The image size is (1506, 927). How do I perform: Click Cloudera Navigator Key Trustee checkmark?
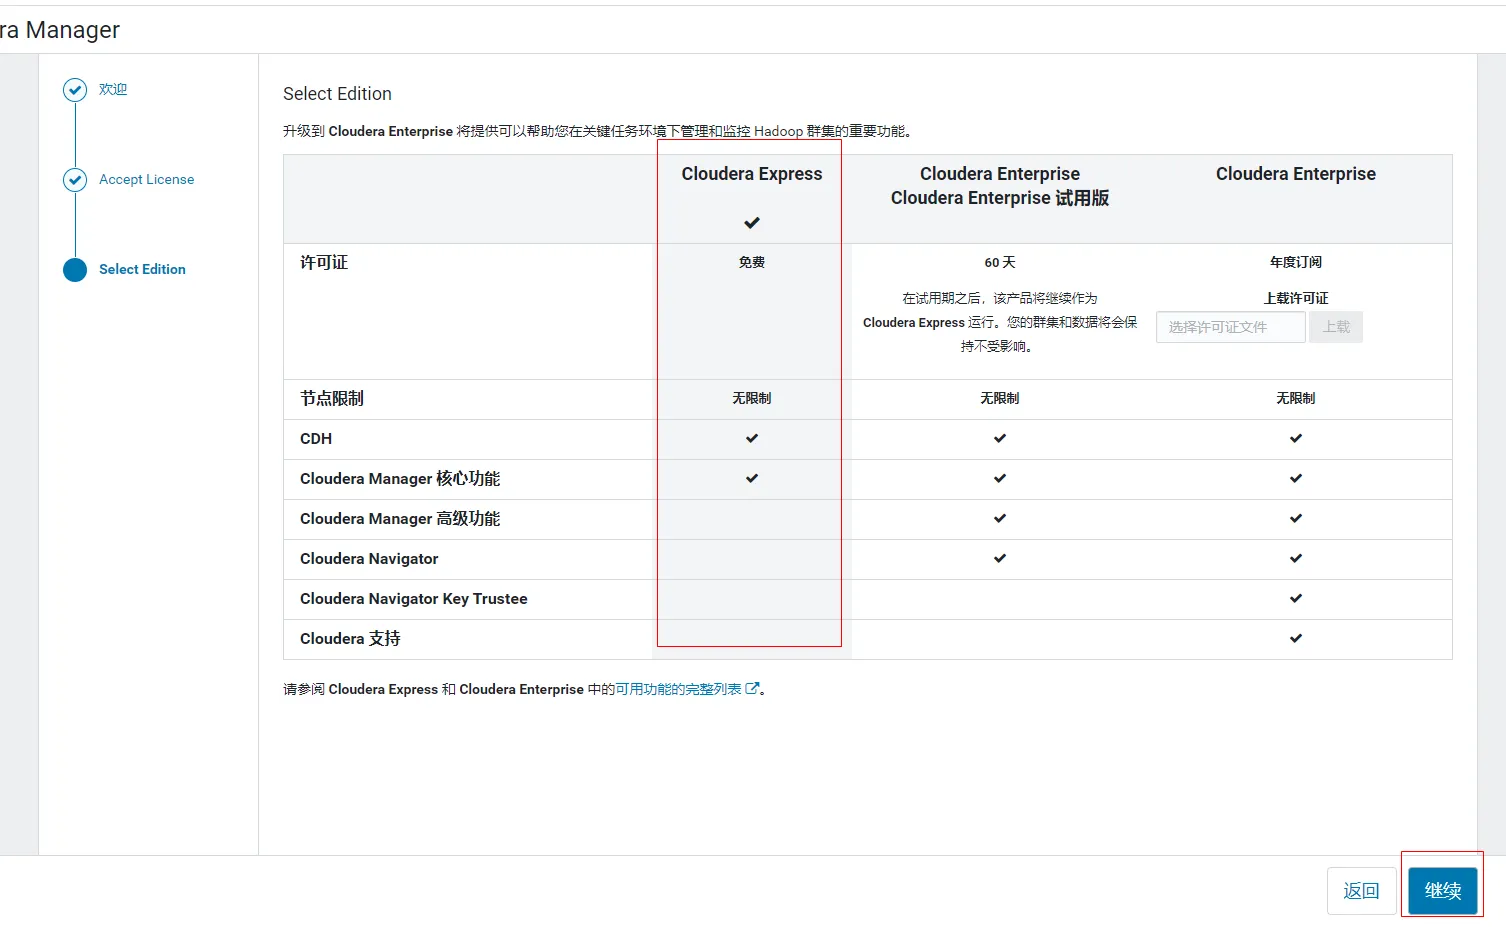(1296, 598)
